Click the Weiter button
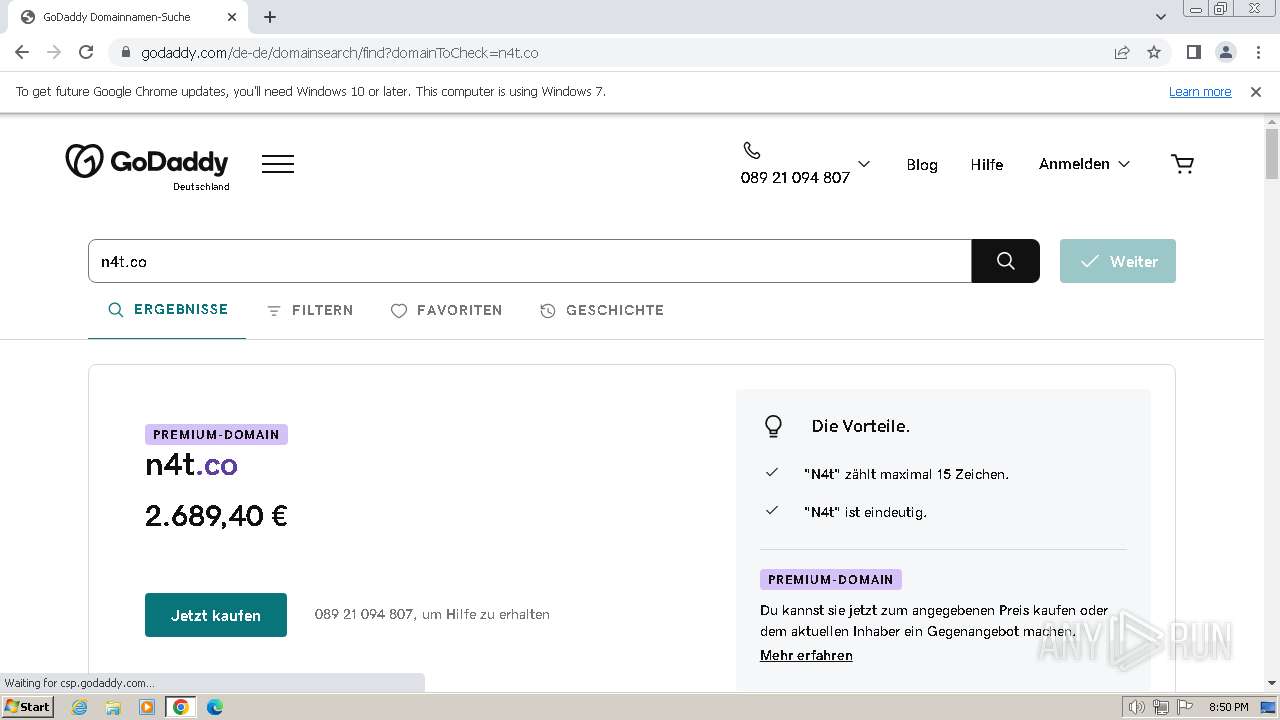The width and height of the screenshot is (1280, 720). 1118,261
